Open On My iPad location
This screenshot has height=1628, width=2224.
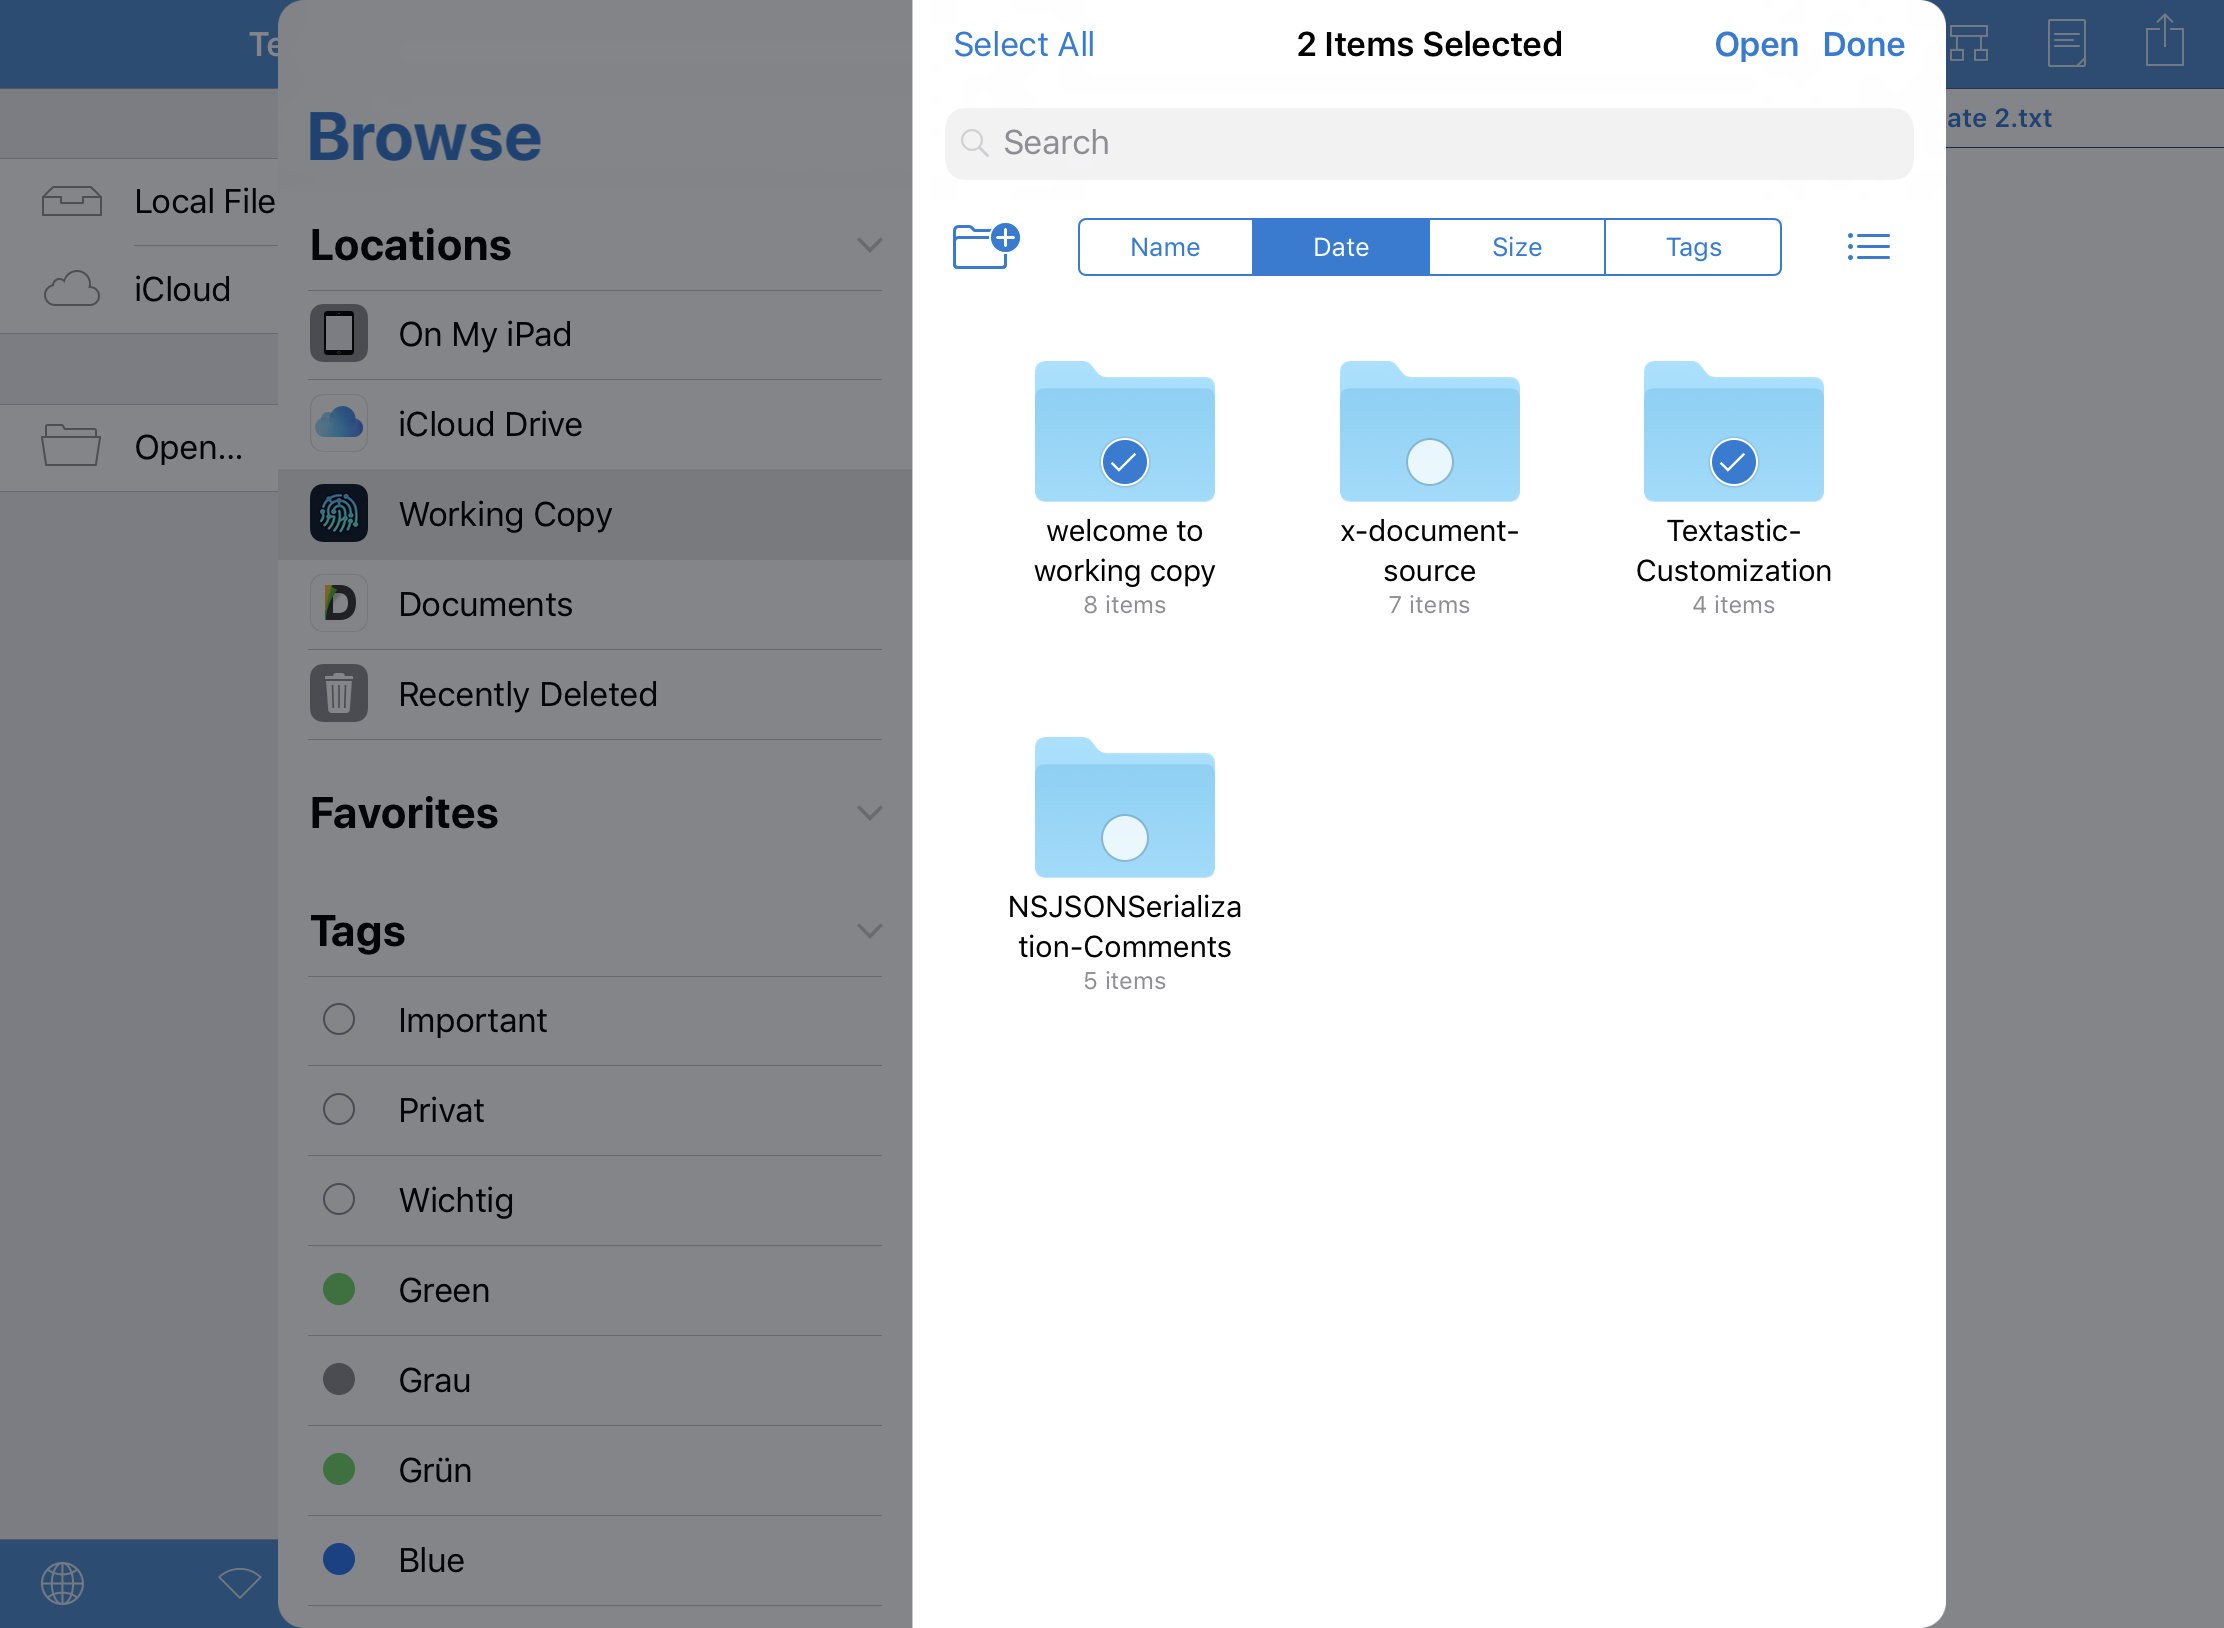tap(595, 334)
